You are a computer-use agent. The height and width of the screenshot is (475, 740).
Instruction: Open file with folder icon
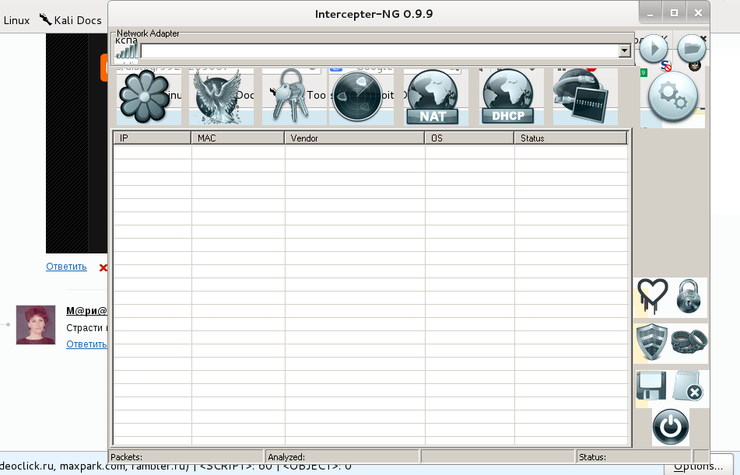pos(691,48)
